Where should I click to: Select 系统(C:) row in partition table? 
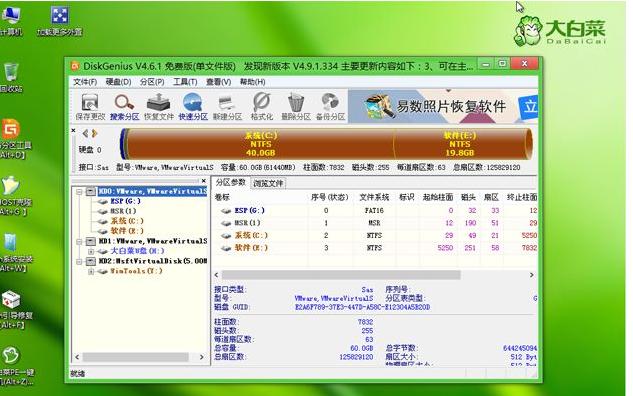click(x=375, y=235)
